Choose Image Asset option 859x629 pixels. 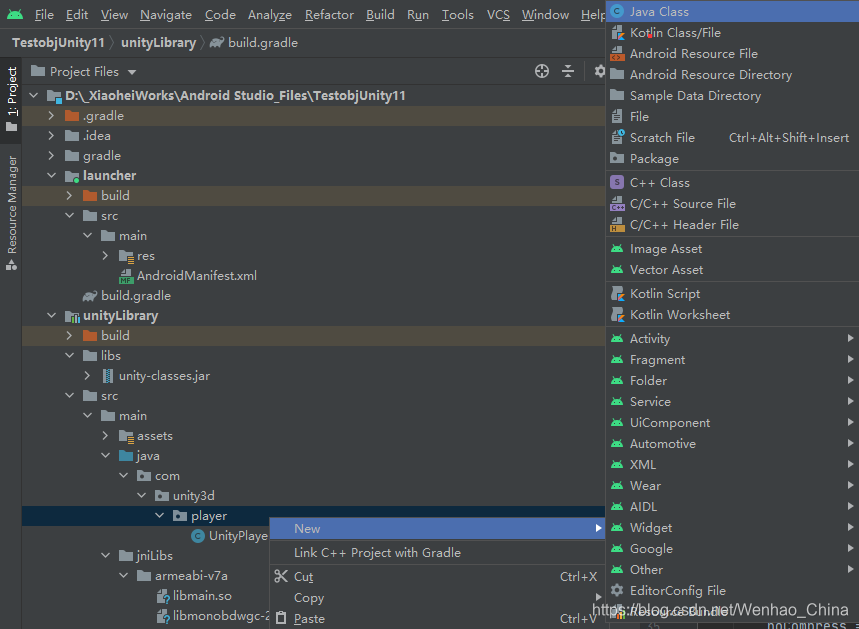[x=732, y=249]
